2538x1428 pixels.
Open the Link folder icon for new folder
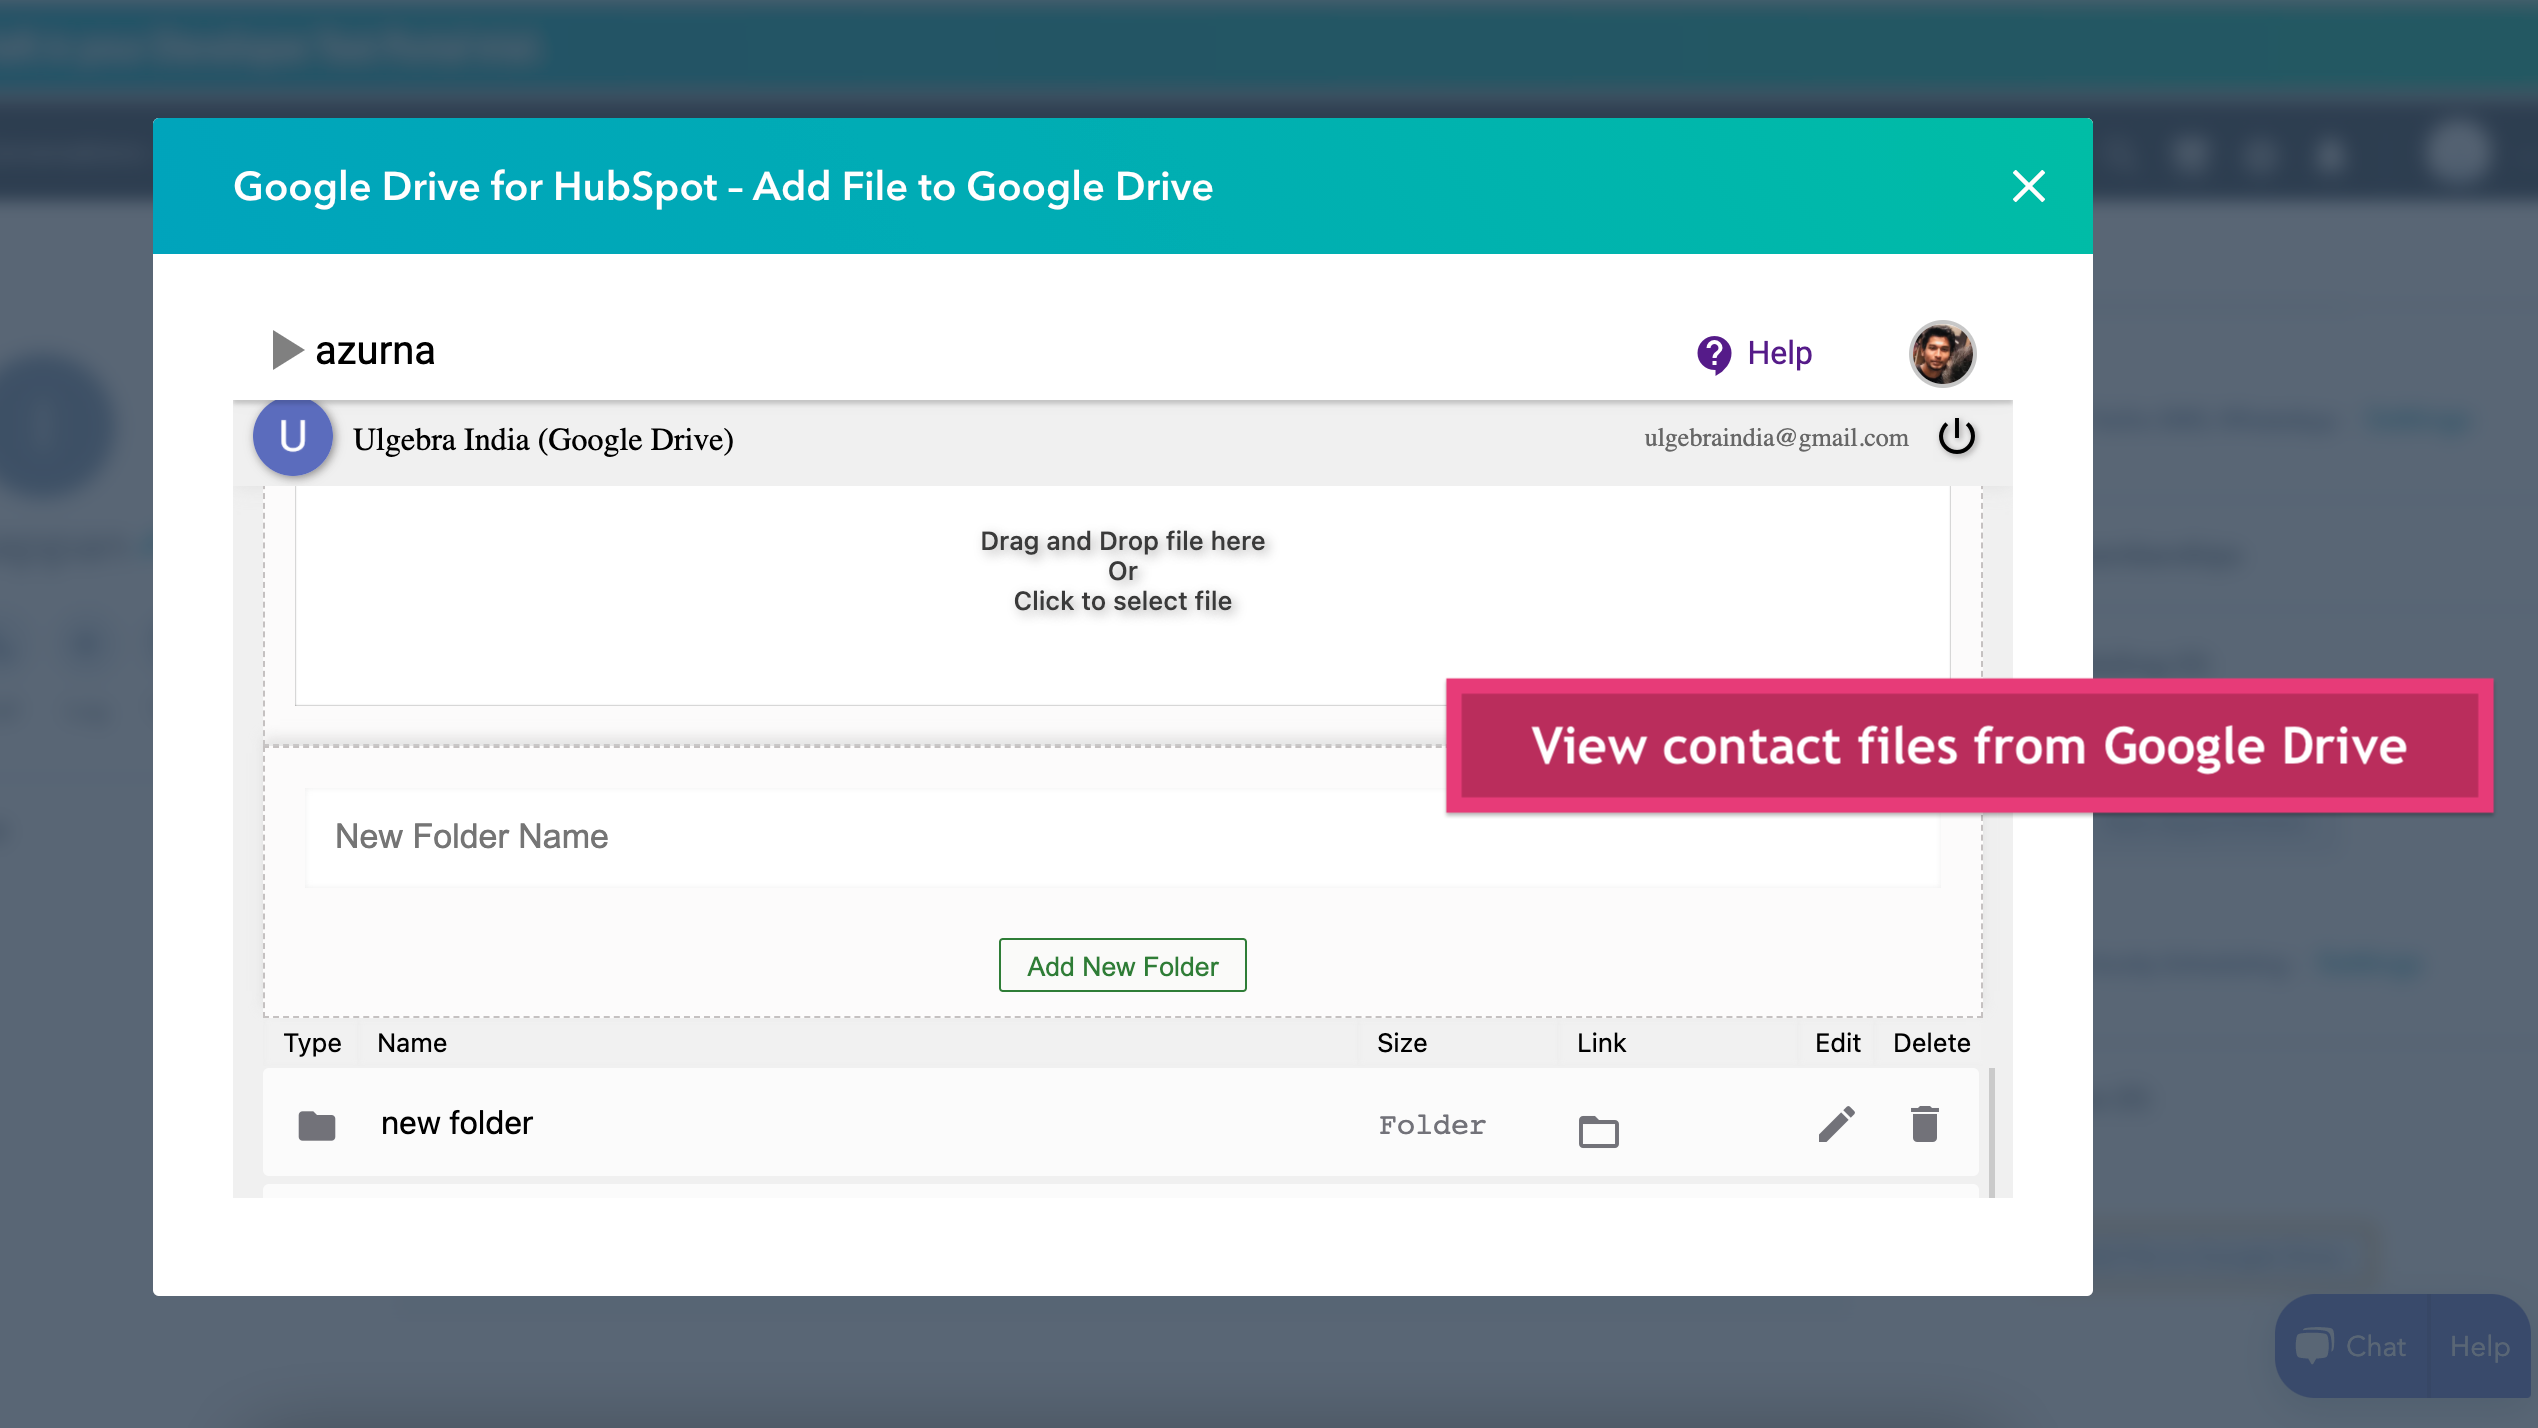1597,1131
